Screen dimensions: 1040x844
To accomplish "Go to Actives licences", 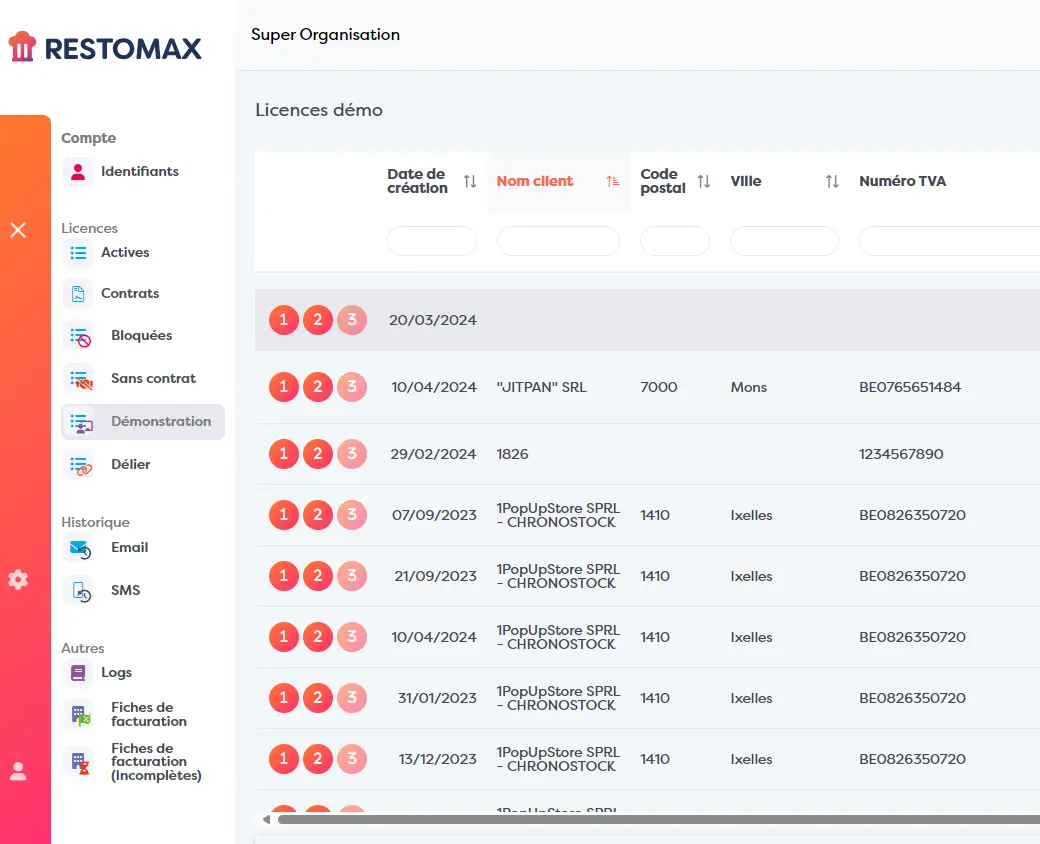I will pyautogui.click(x=125, y=253).
